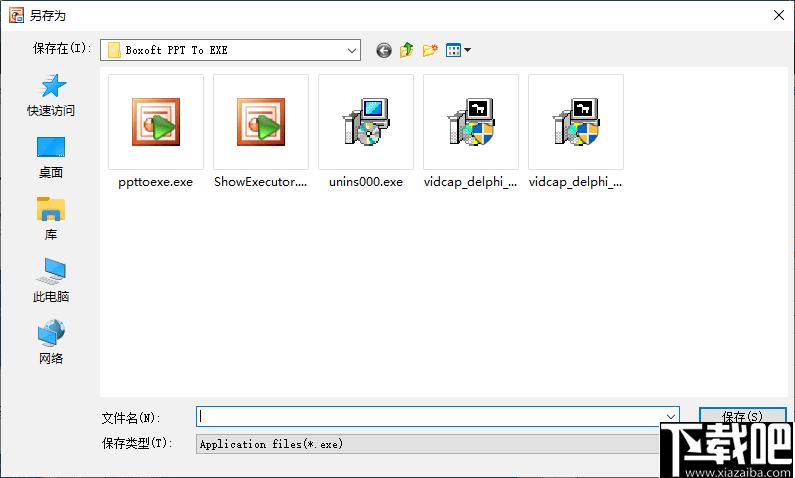Screen dimensions: 795x478
Task: Select ppttoexe.exe file icon
Action: [x=156, y=122]
